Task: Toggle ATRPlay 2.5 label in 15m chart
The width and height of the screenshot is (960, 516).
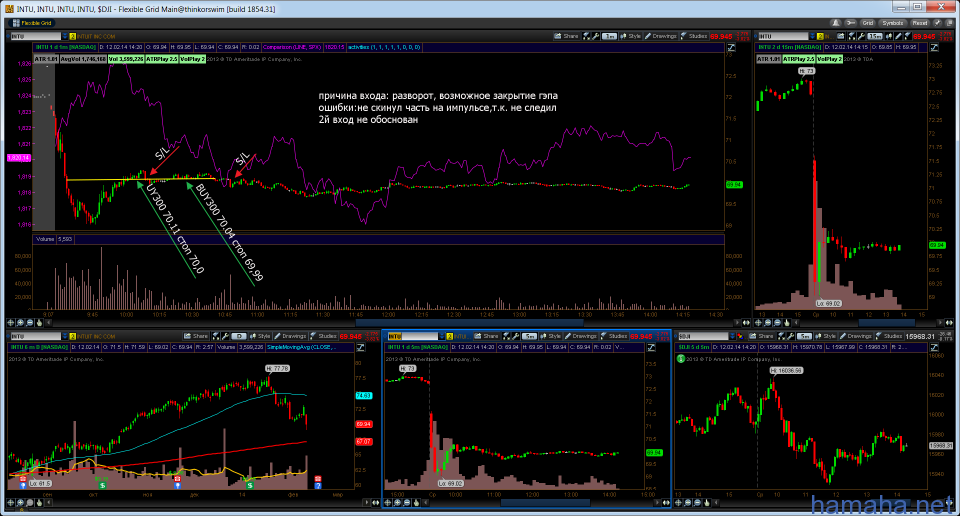Action: click(798, 59)
